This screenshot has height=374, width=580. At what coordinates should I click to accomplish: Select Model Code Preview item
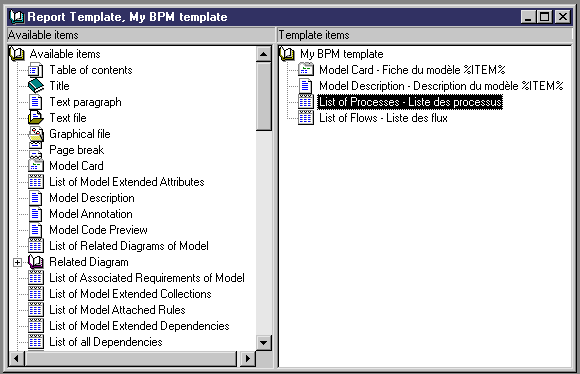pyautogui.click(x=98, y=230)
